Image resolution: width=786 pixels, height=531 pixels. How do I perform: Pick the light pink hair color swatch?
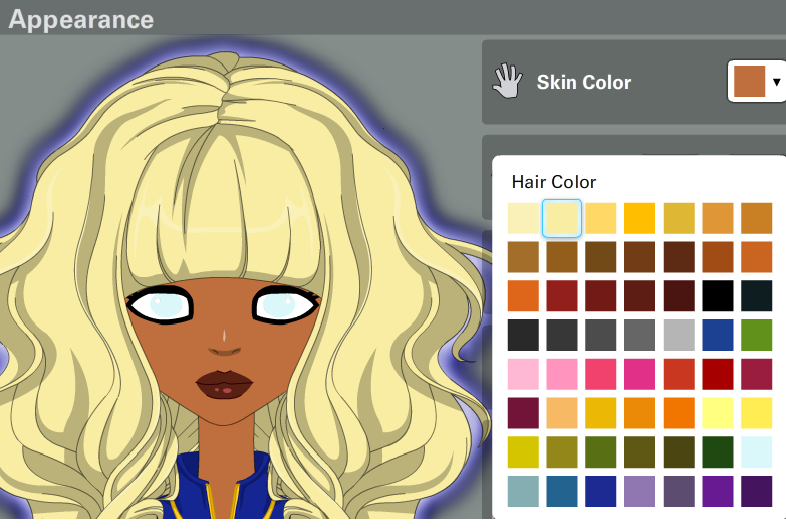[524, 374]
